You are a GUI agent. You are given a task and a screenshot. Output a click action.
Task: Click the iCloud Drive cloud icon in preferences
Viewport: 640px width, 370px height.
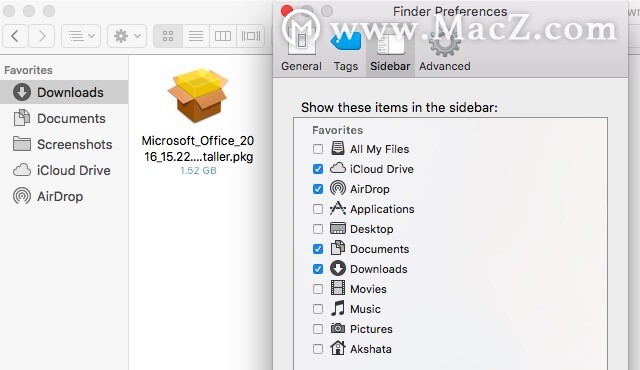pos(338,168)
